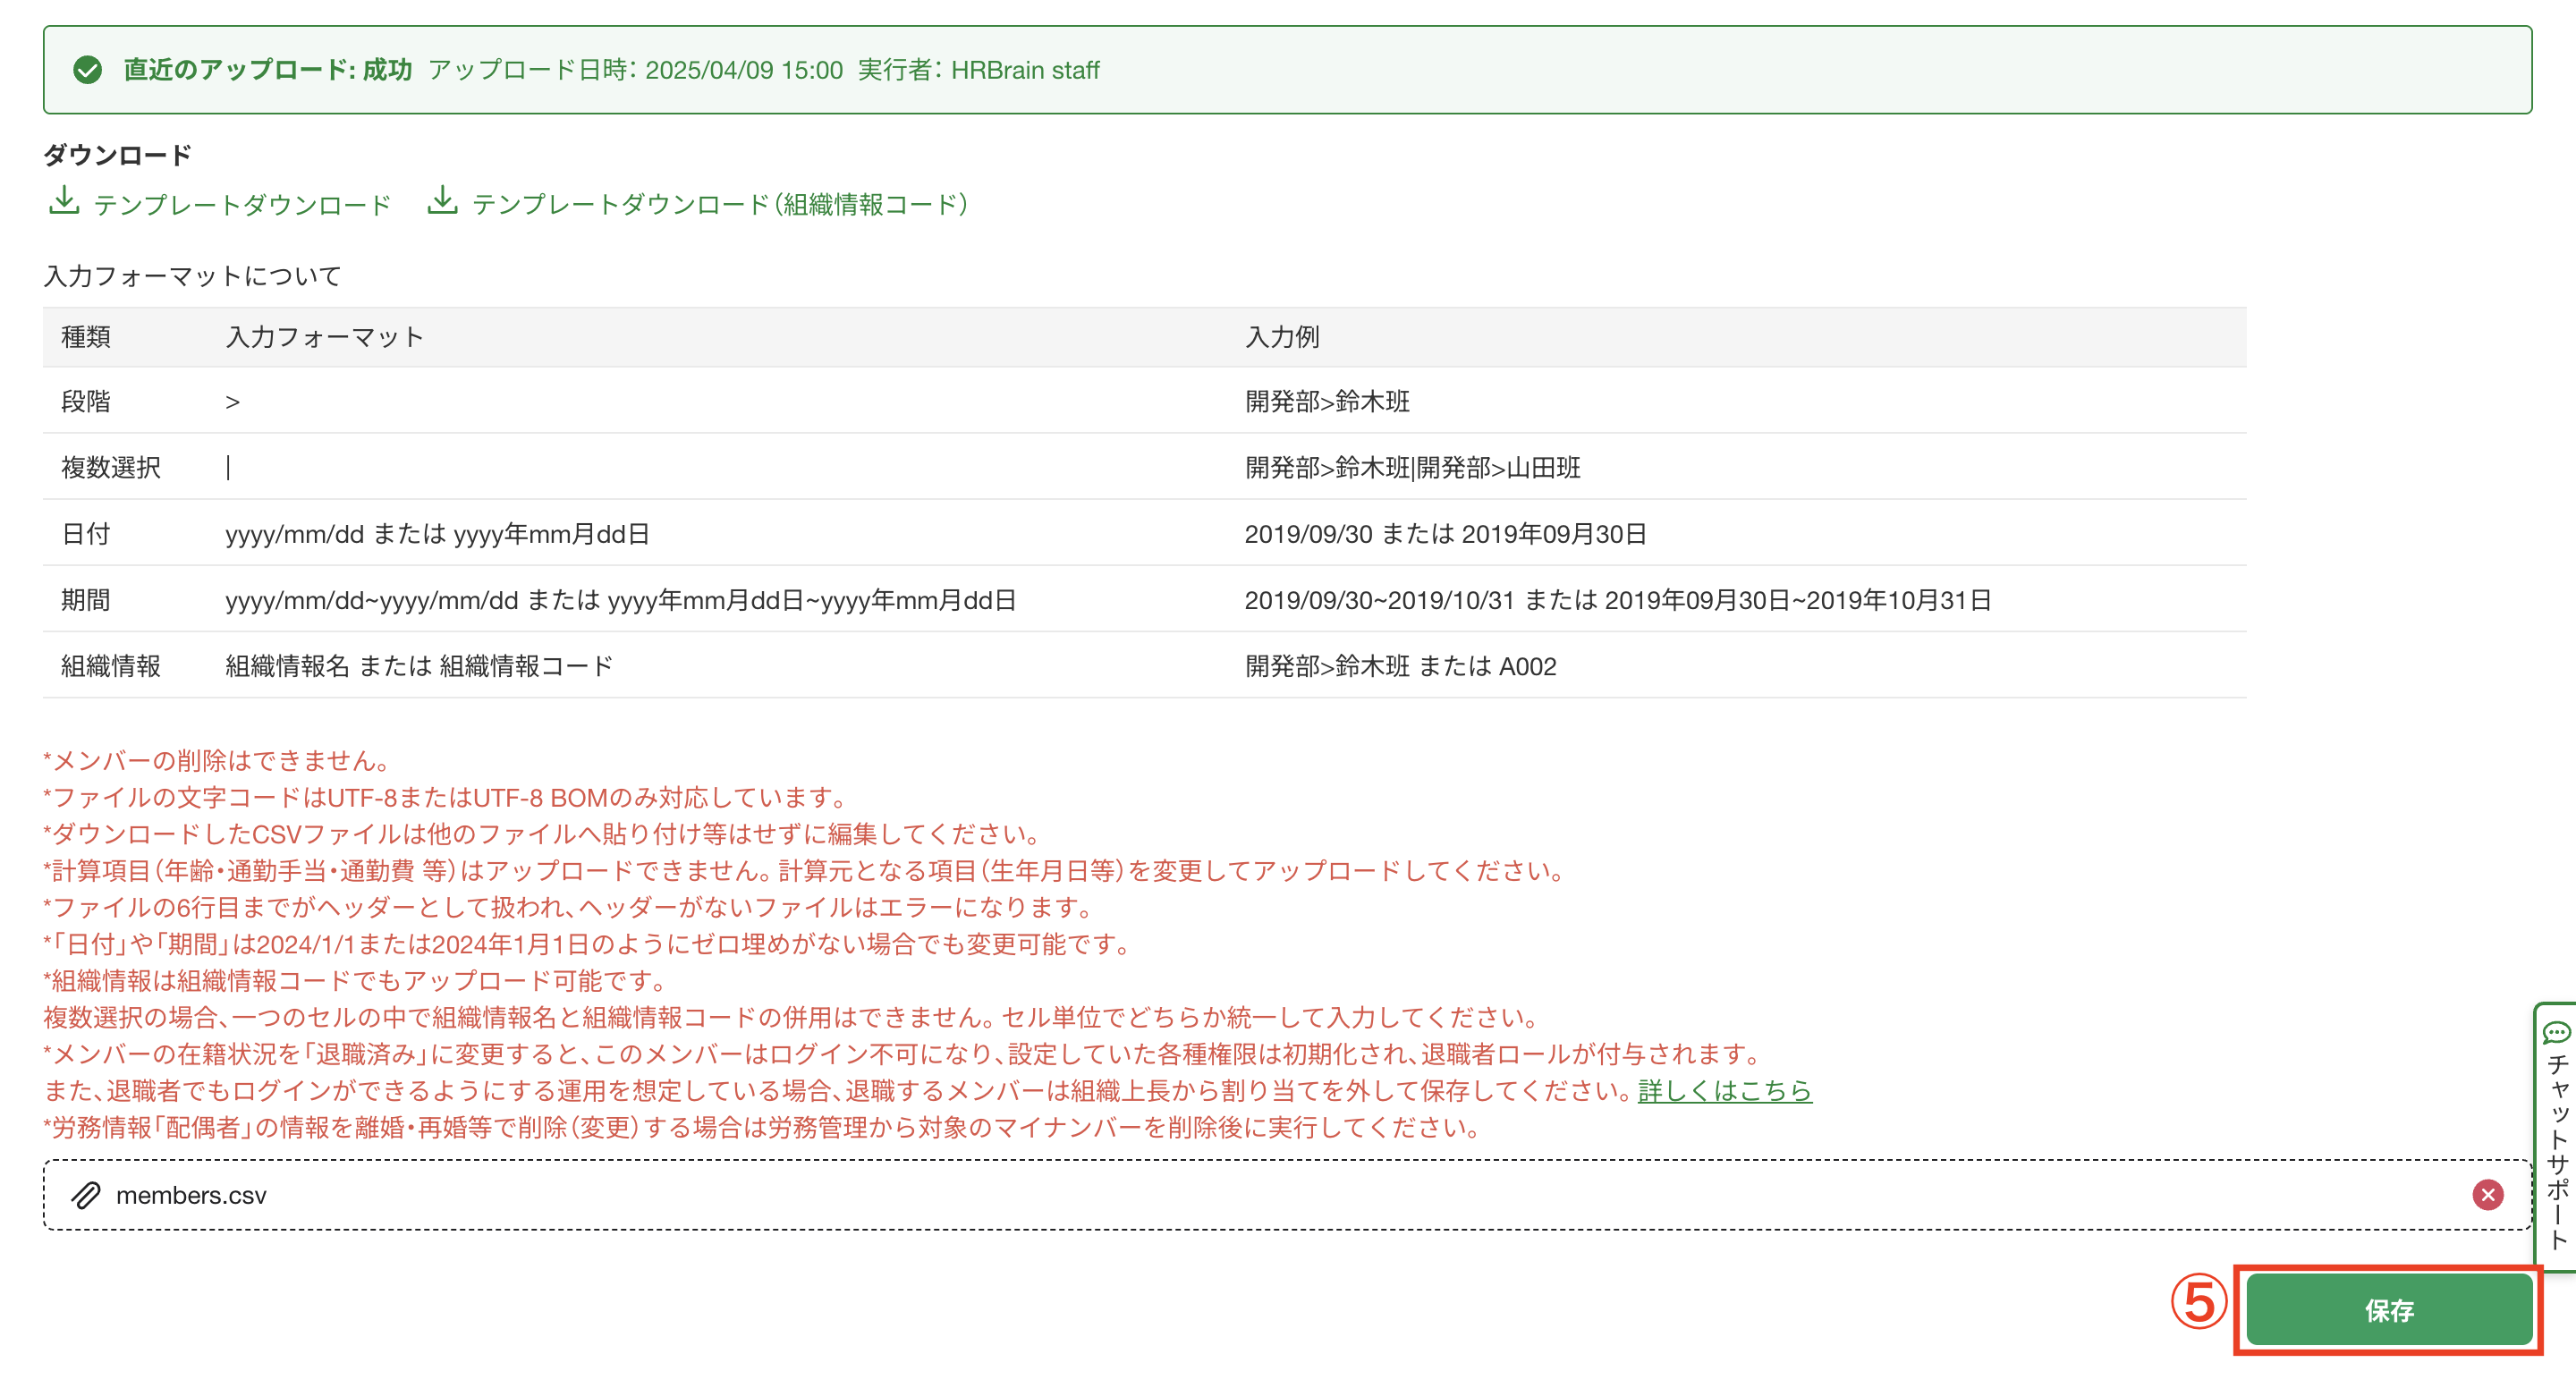The width and height of the screenshot is (2576, 1388).
Task: Click format yyyy/mm/dd または yyyy年mm月dd日
Action: coord(437,534)
